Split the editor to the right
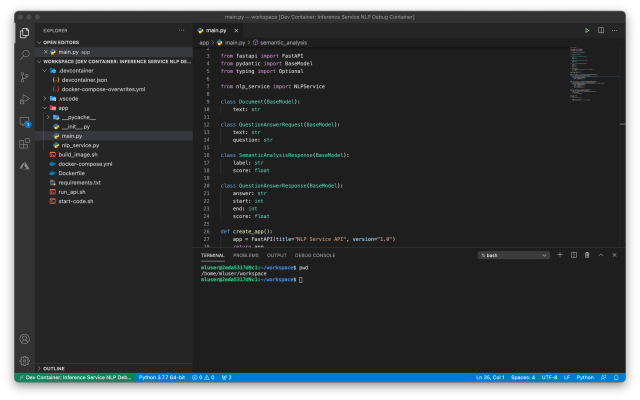The height and width of the screenshot is (400, 640). 601,31
